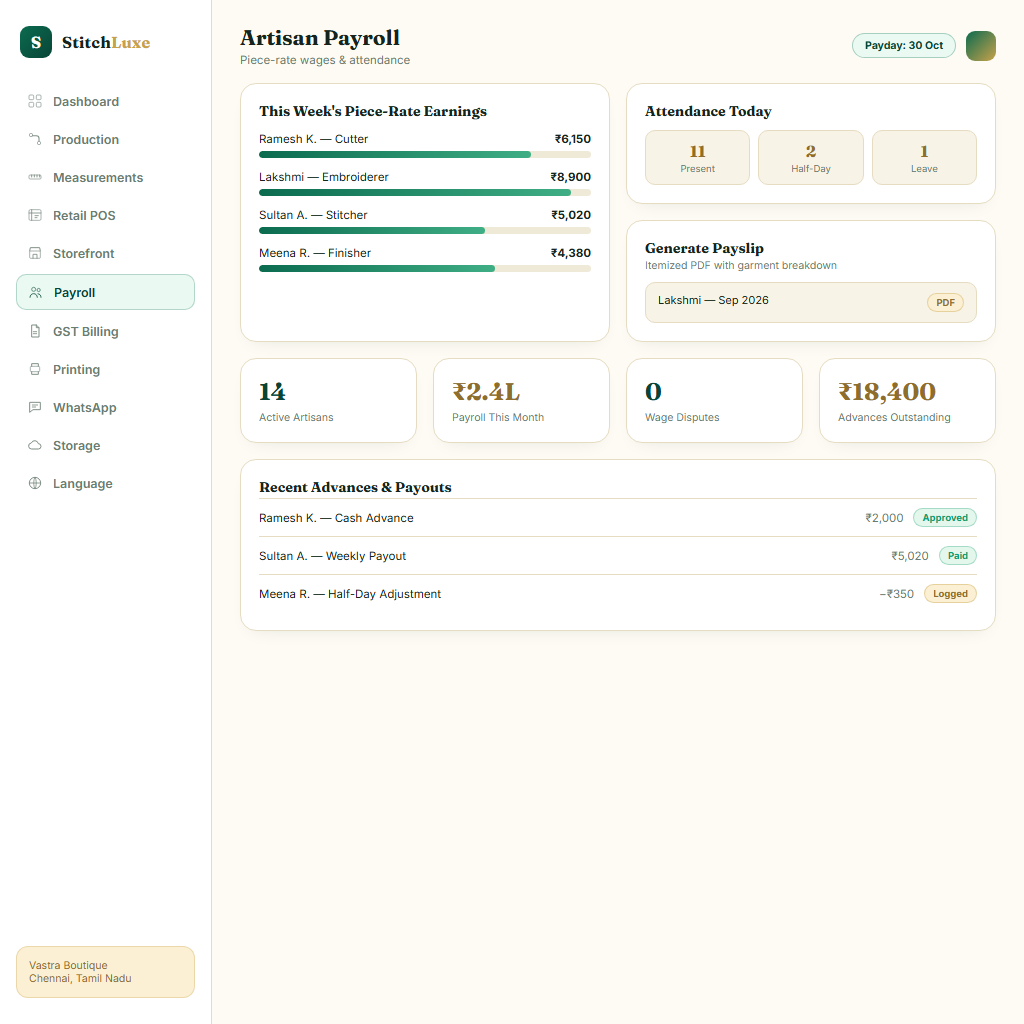This screenshot has width=1024, height=1024.
Task: Click Meena R. — Finisher label
Action: pyautogui.click(x=315, y=253)
